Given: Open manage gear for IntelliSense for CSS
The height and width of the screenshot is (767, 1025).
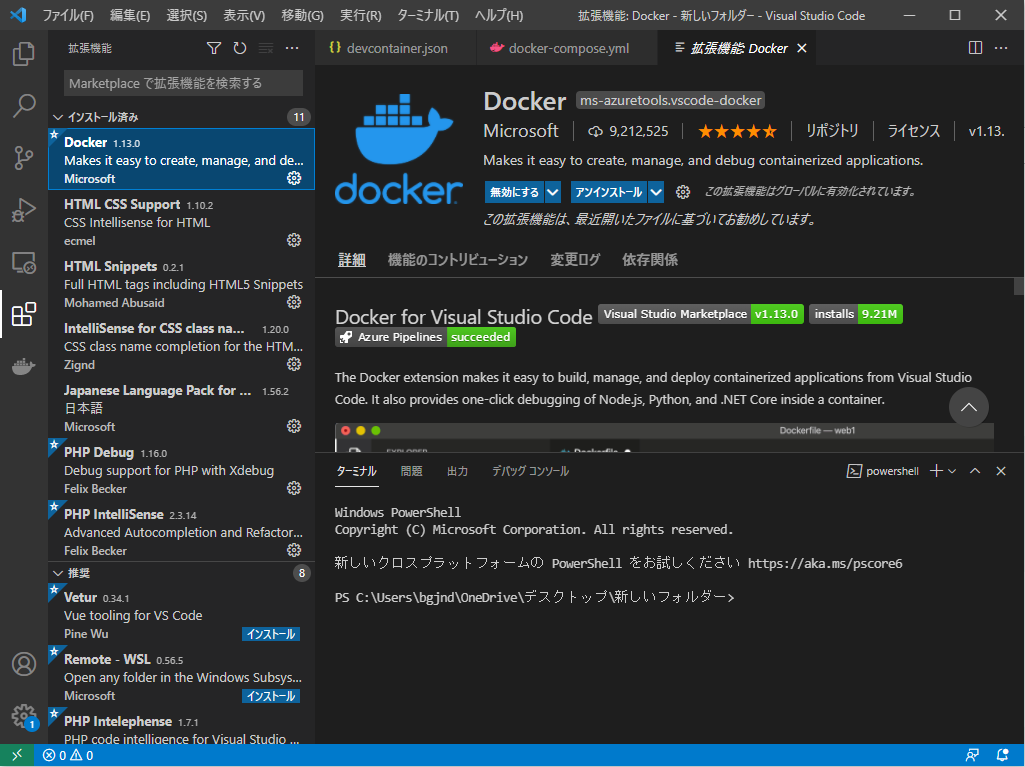Looking at the screenshot, I should click(294, 364).
